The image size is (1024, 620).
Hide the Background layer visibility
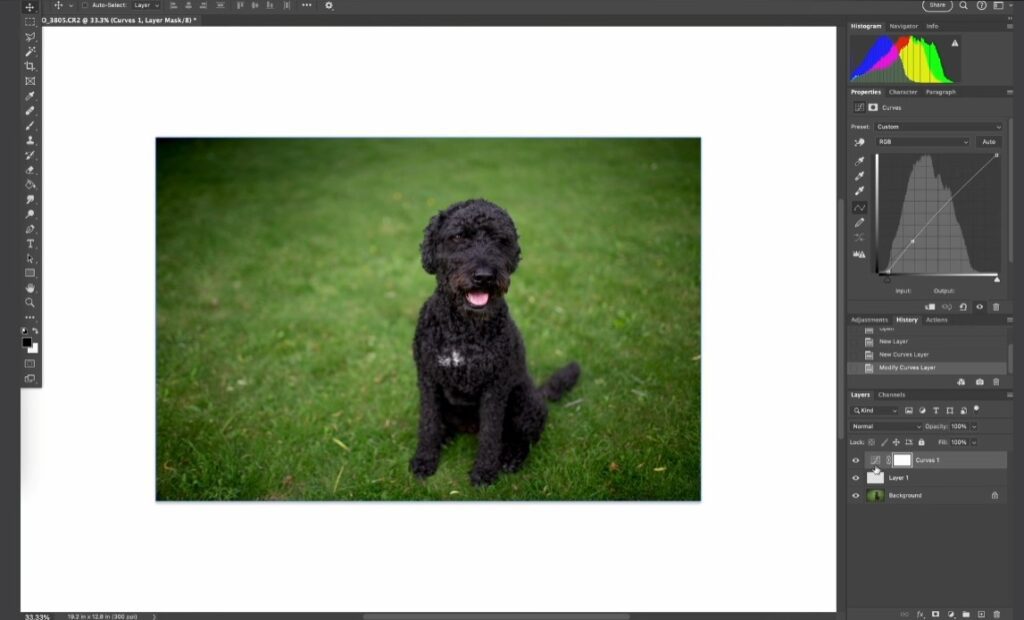856,496
